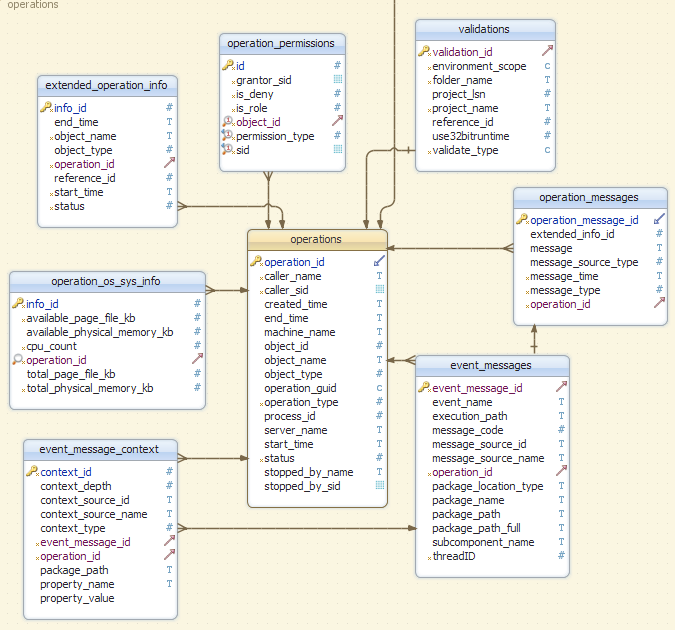Select the cpu_count column

click(51, 346)
